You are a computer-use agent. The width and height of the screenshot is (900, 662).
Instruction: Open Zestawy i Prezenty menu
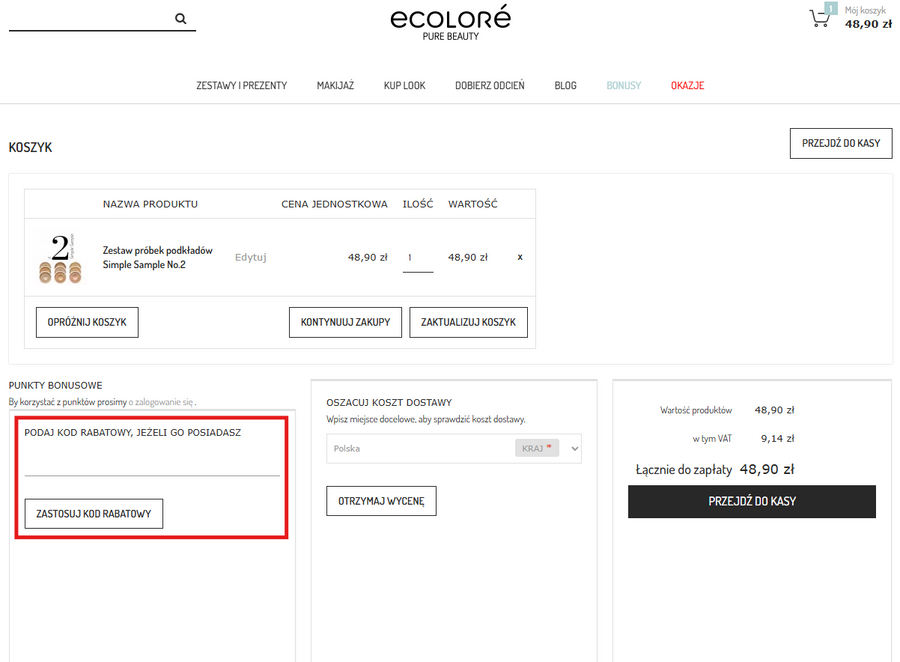[241, 86]
